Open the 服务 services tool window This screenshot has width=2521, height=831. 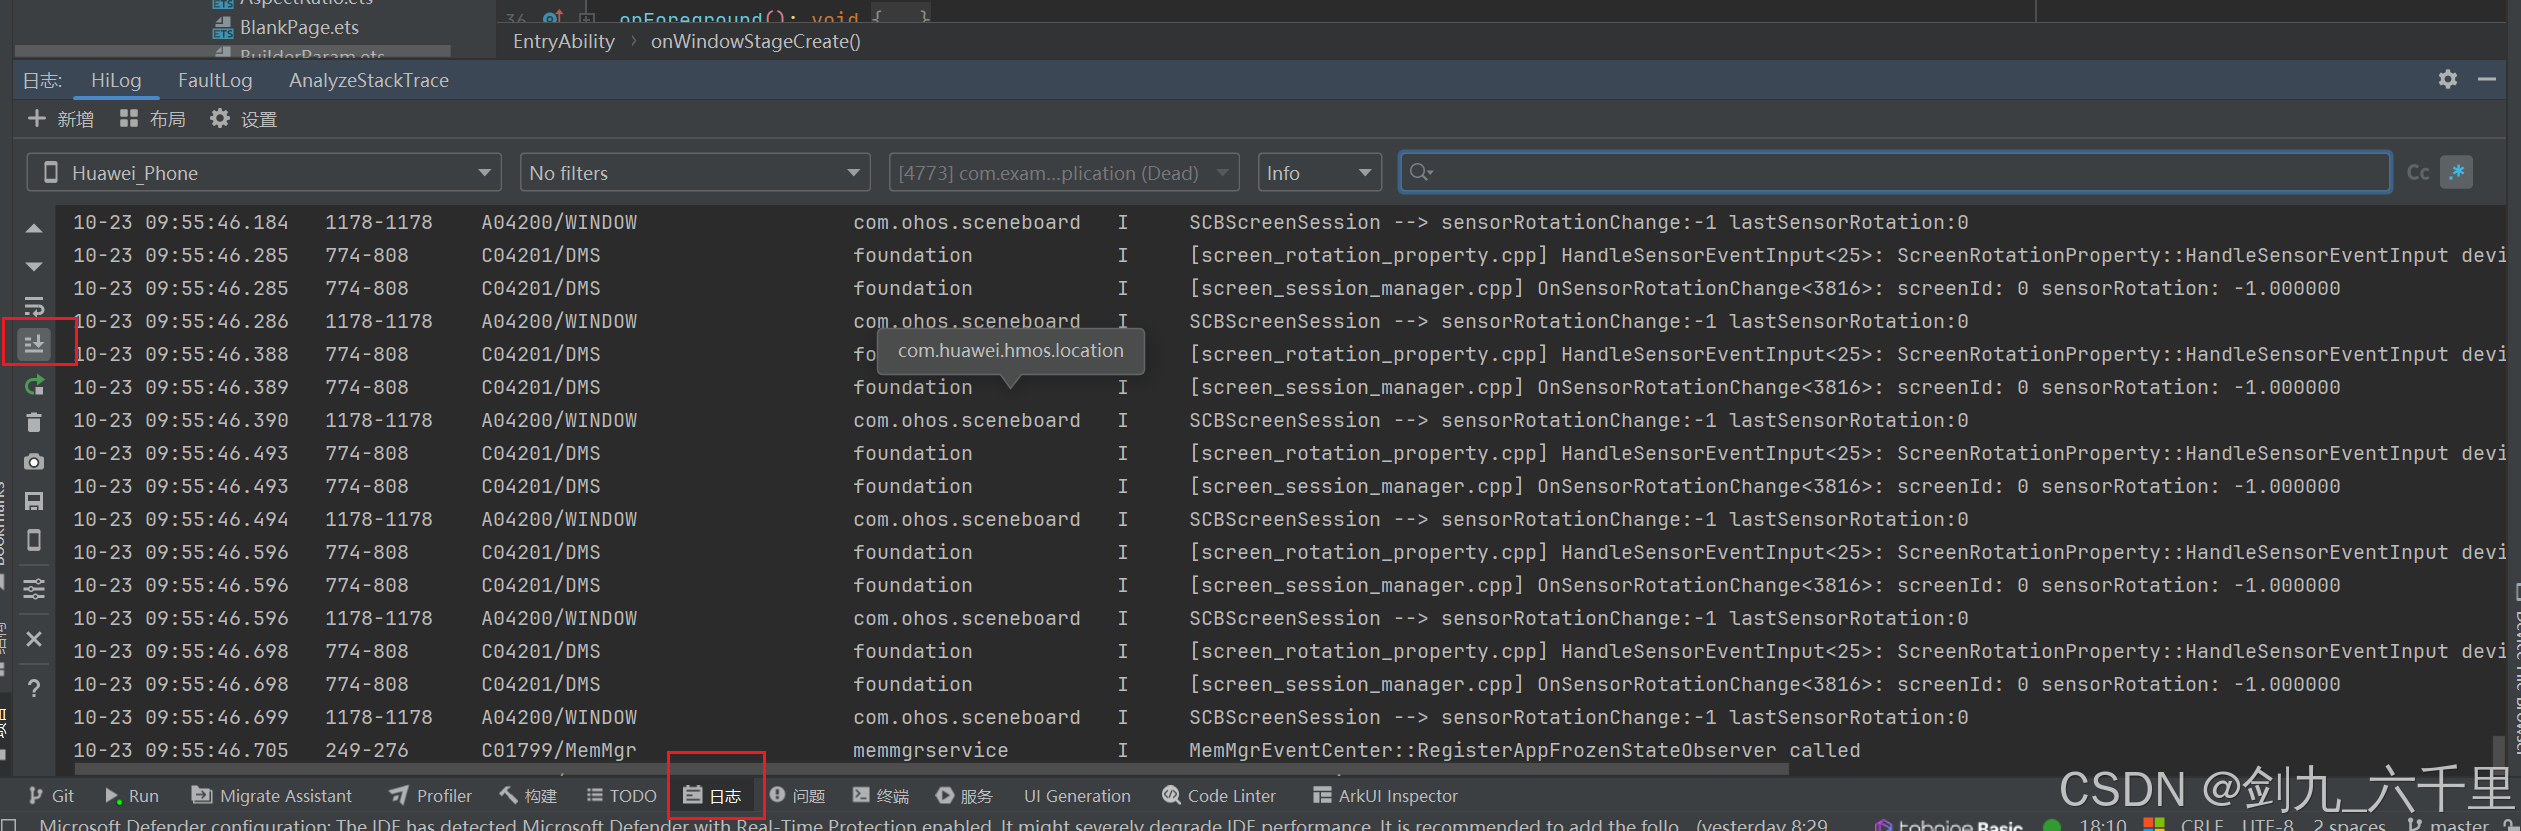[x=965, y=796]
